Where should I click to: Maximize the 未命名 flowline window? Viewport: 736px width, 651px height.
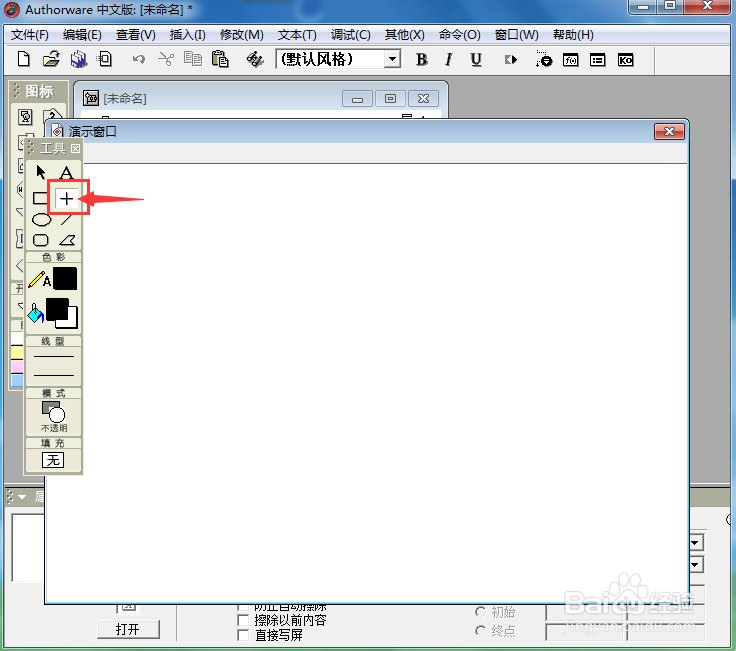coord(390,99)
